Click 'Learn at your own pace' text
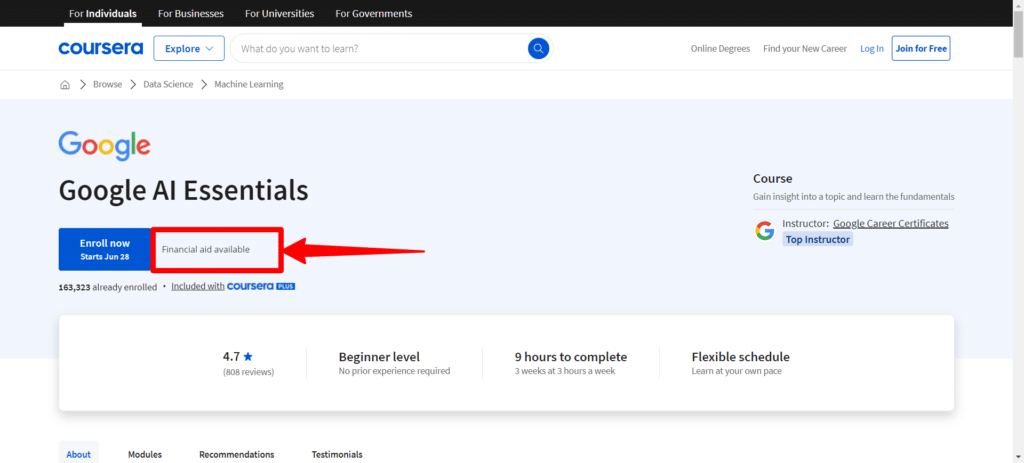Image resolution: width=1024 pixels, height=463 pixels. point(737,371)
